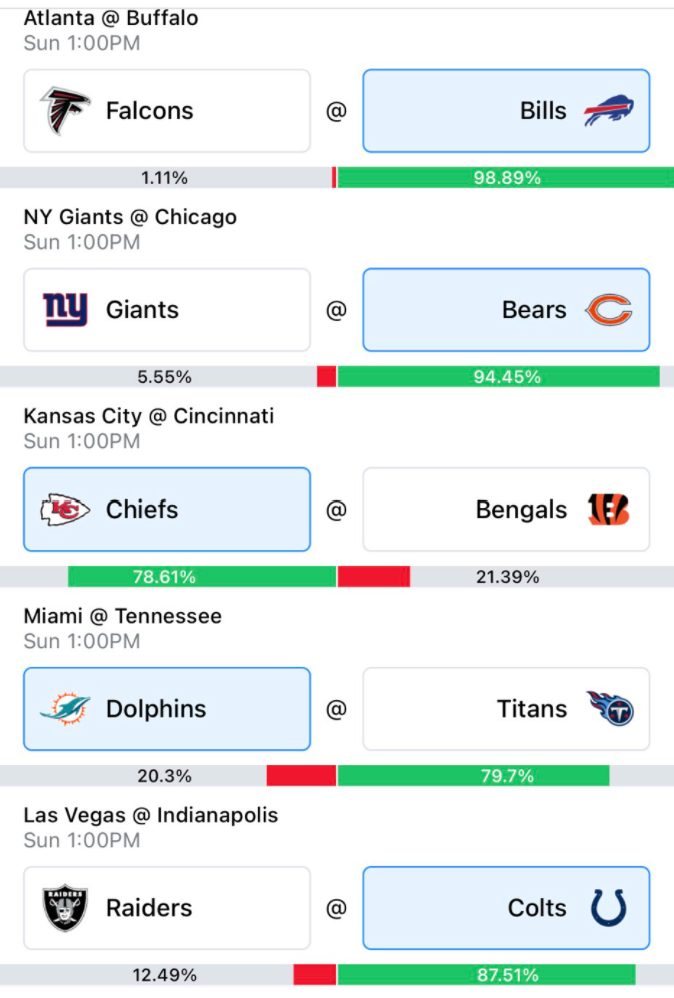Screen dimensions: 674x998
Task: Click the Tennessee Titans logo
Action: click(610, 708)
